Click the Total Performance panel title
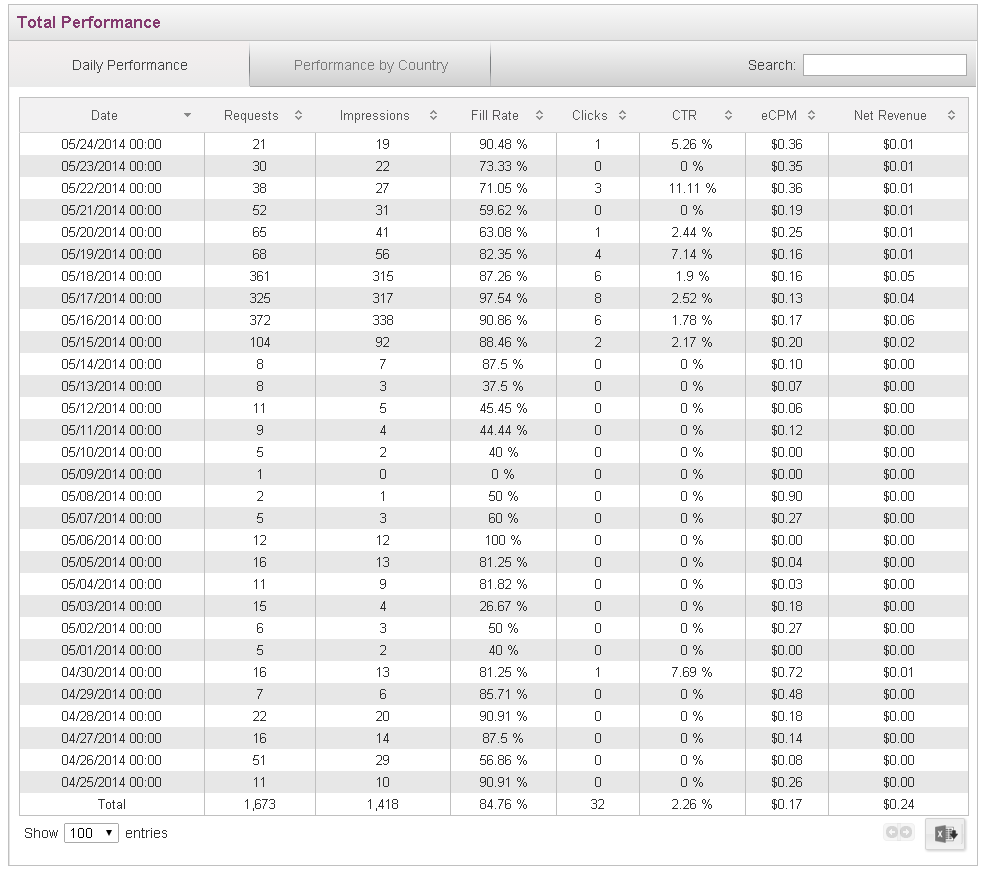 (x=88, y=22)
